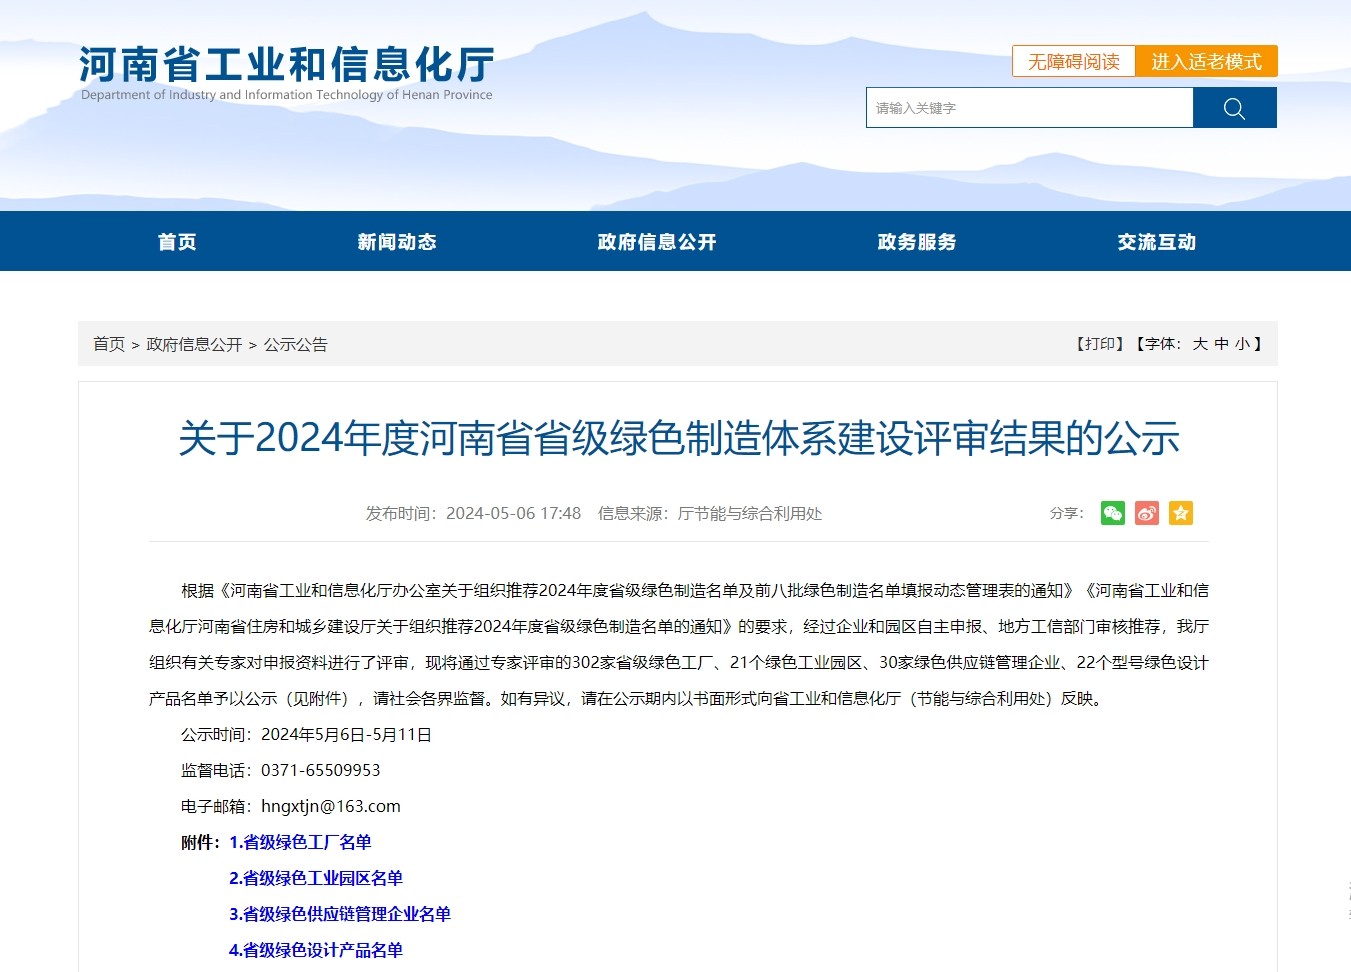The image size is (1351, 972).
Task: Open the 政府信息公开 navigation menu
Action: point(657,242)
